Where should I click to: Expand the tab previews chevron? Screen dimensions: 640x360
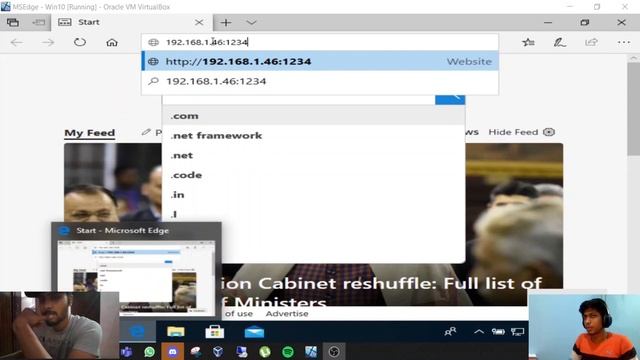click(x=251, y=22)
